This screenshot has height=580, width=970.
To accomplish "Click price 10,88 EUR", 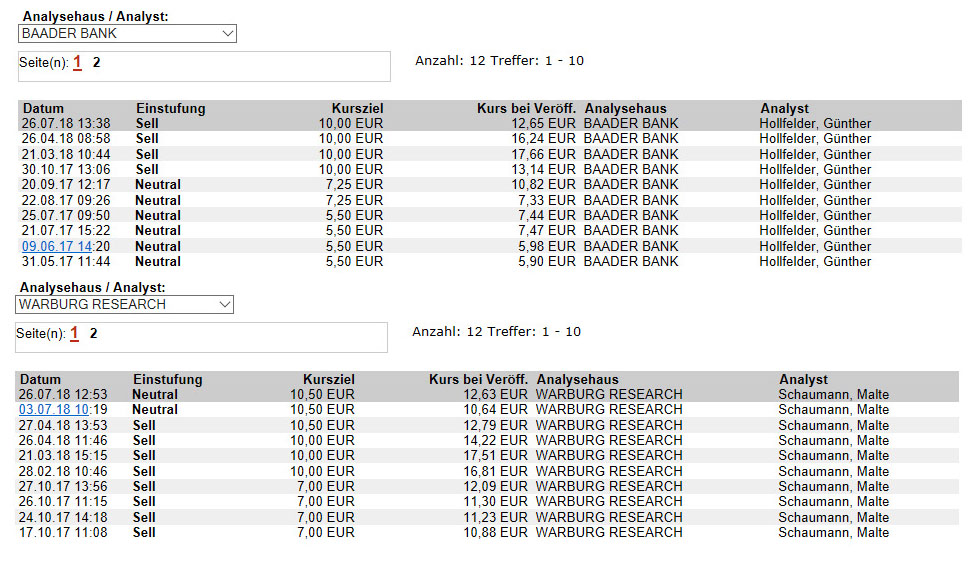I will [496, 532].
